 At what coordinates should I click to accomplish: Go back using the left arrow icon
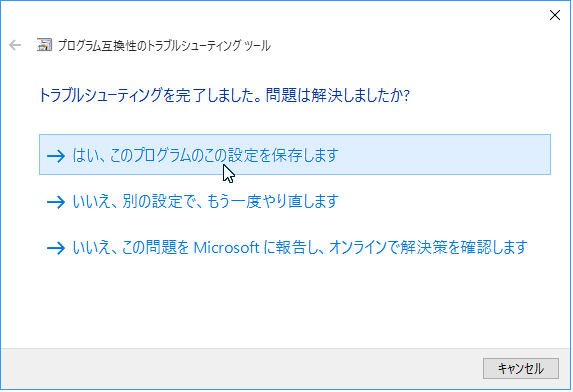click(x=15, y=45)
